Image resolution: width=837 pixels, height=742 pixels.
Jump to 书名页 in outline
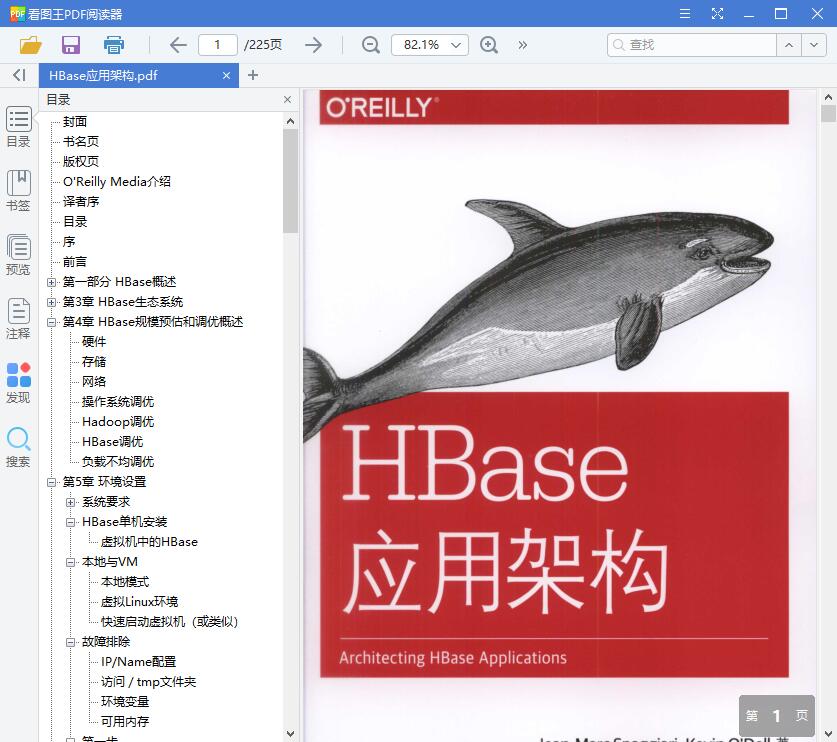tap(81, 141)
